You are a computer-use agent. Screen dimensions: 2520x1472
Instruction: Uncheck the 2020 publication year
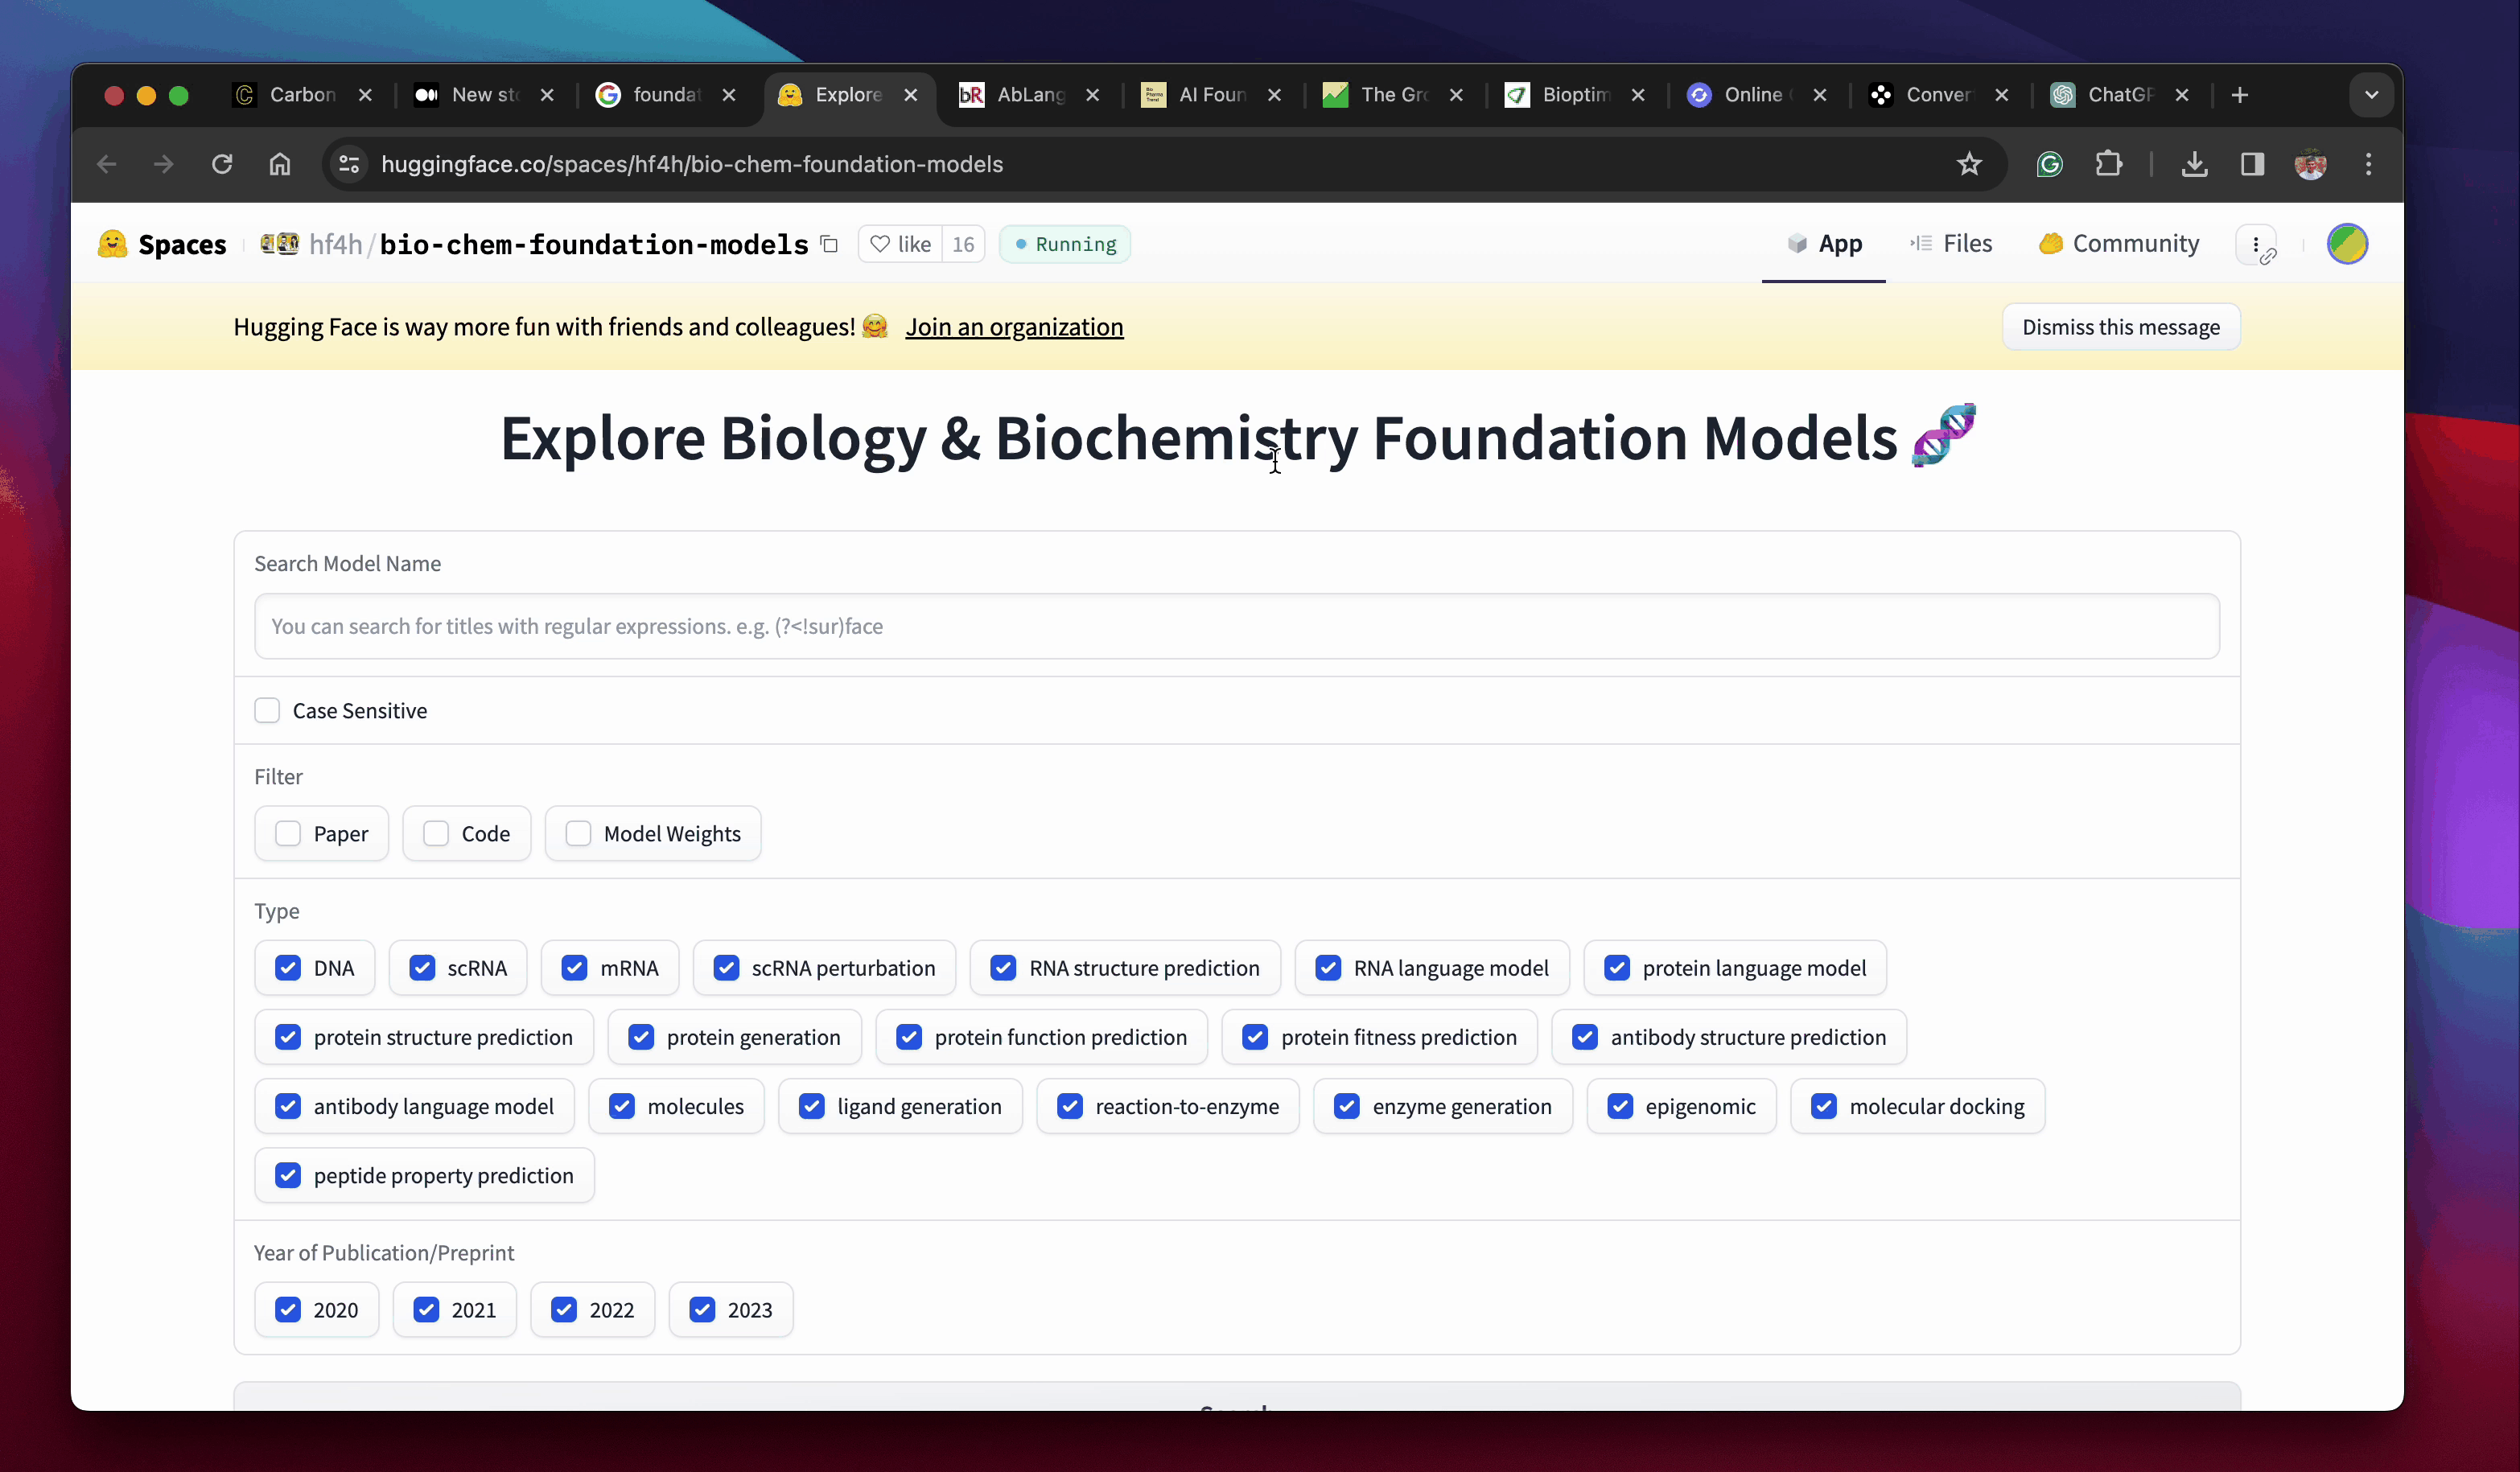[288, 1309]
